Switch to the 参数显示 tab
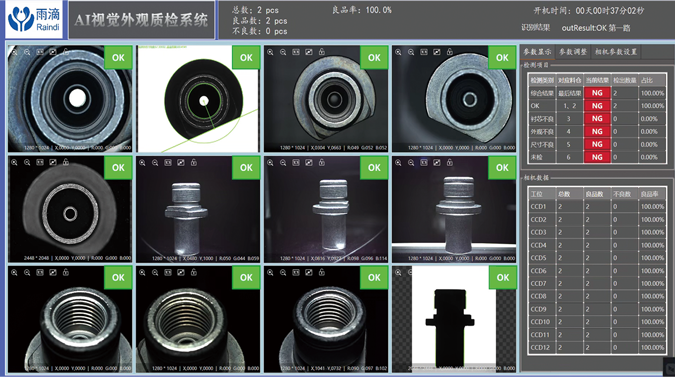 pyautogui.click(x=537, y=52)
